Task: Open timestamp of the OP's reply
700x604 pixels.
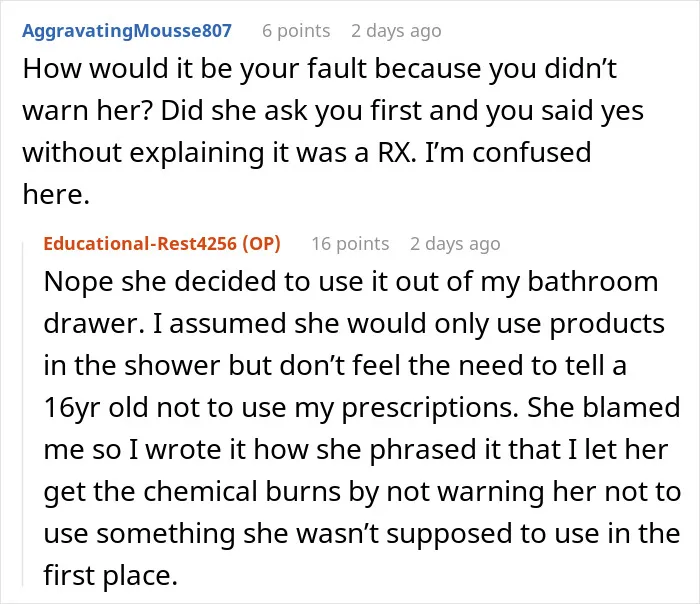Action: 455,244
